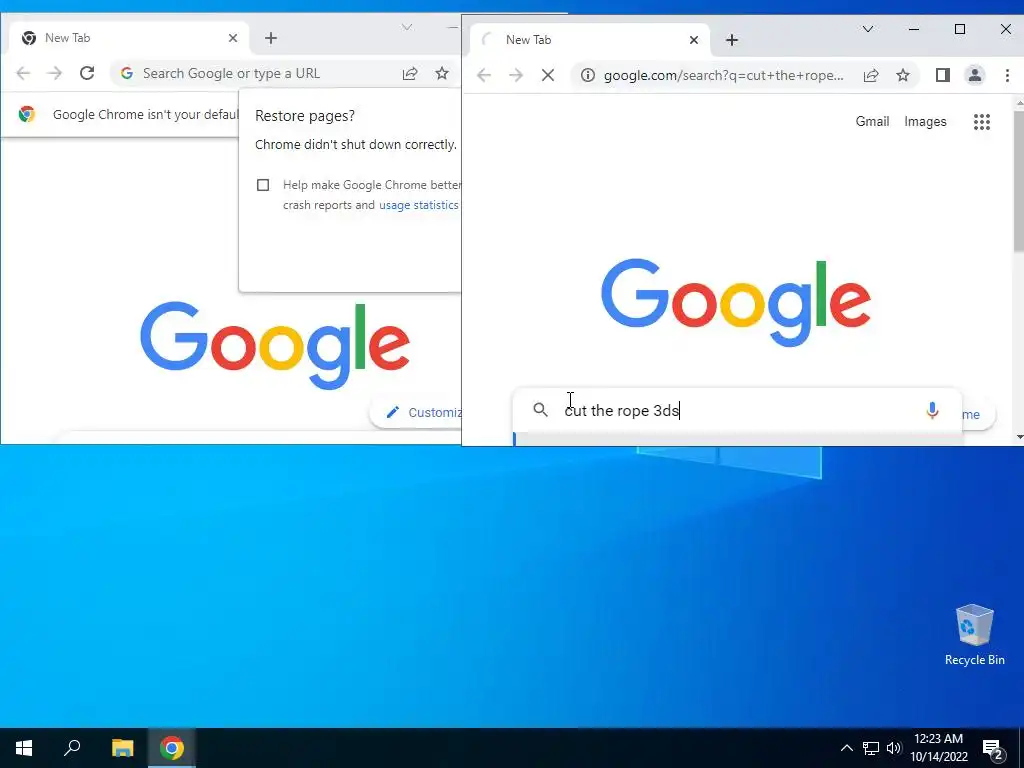Toggle Help make Google Chrome better checkbox

pyautogui.click(x=263, y=185)
